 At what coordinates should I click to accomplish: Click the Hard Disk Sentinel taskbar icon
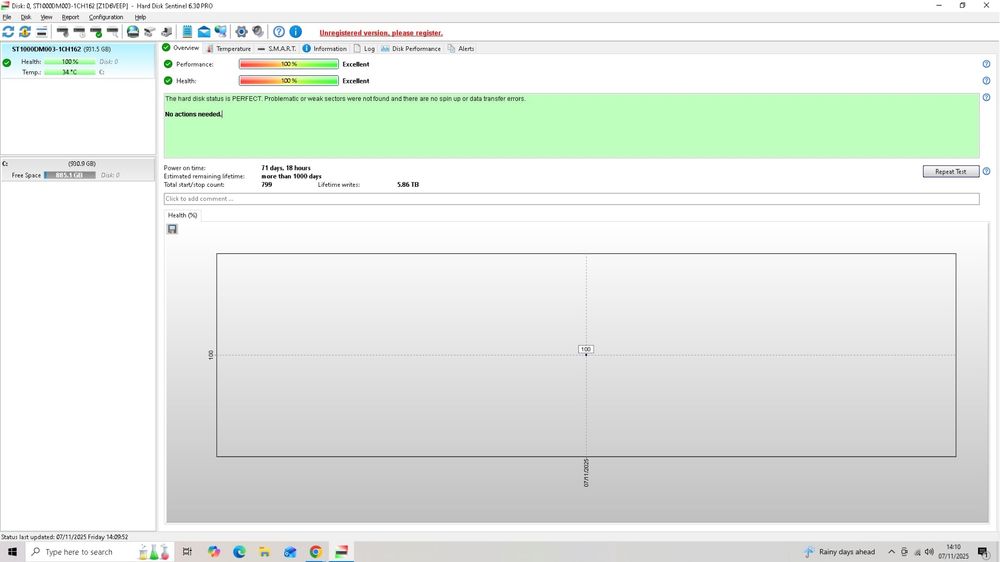pyautogui.click(x=341, y=552)
